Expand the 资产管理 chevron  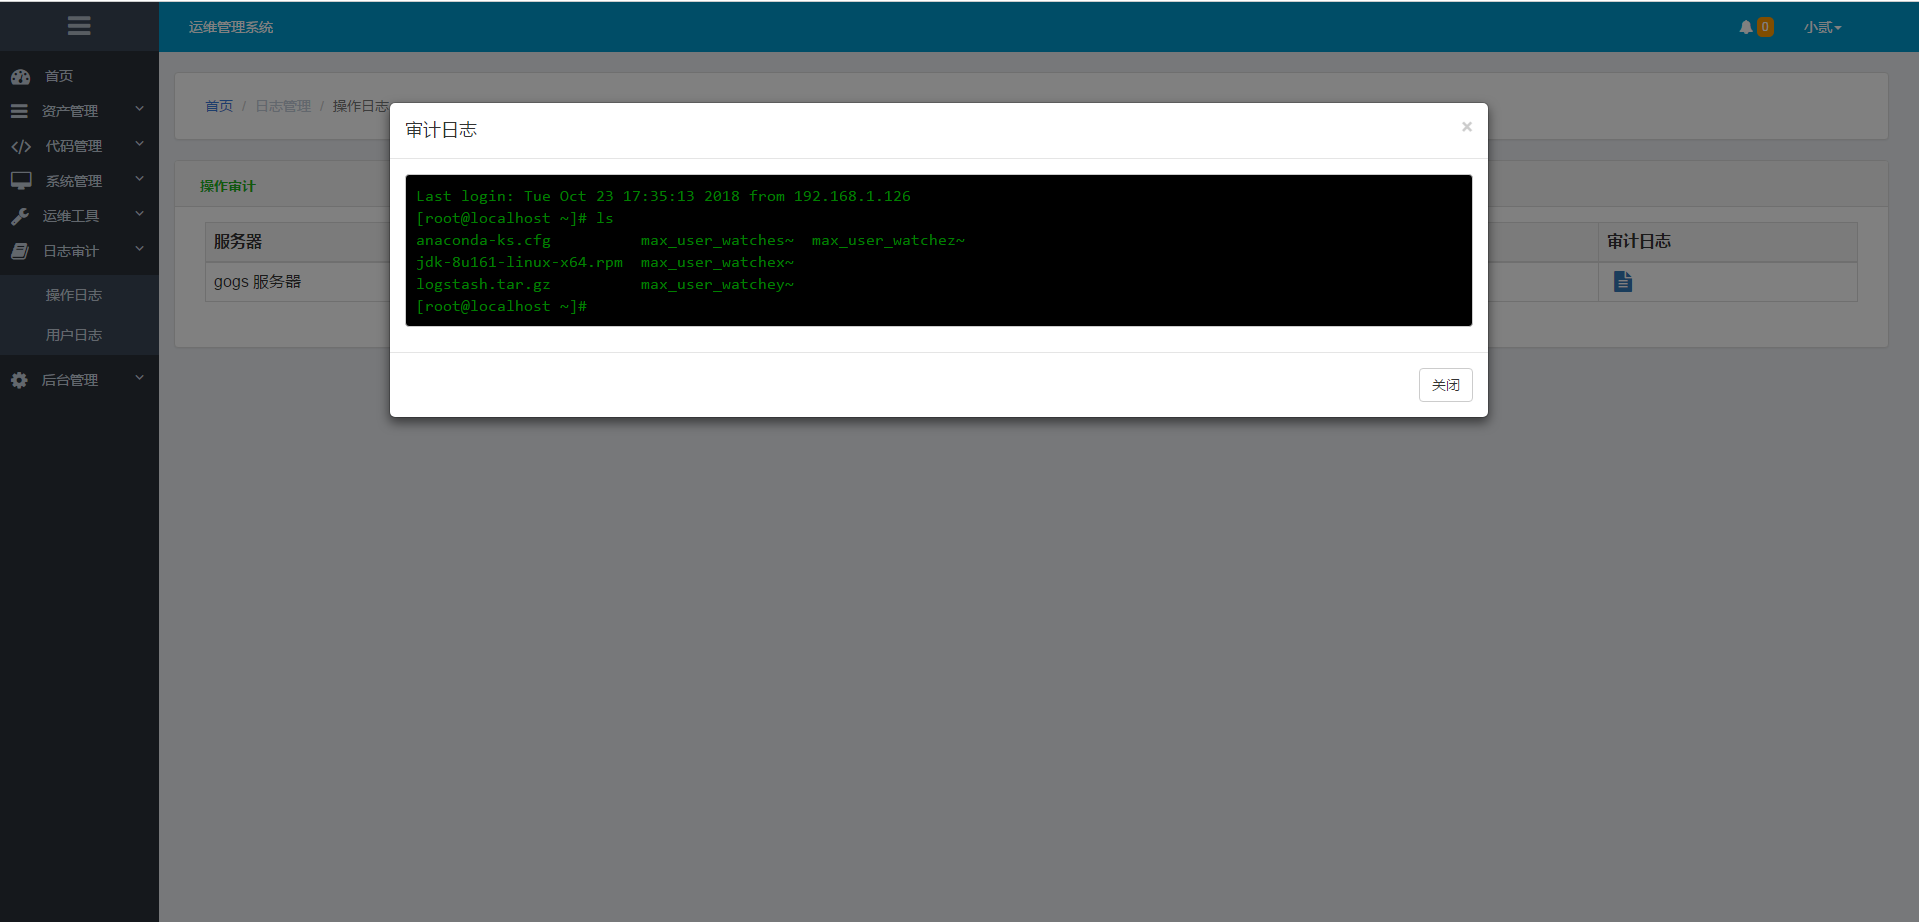[x=140, y=109]
